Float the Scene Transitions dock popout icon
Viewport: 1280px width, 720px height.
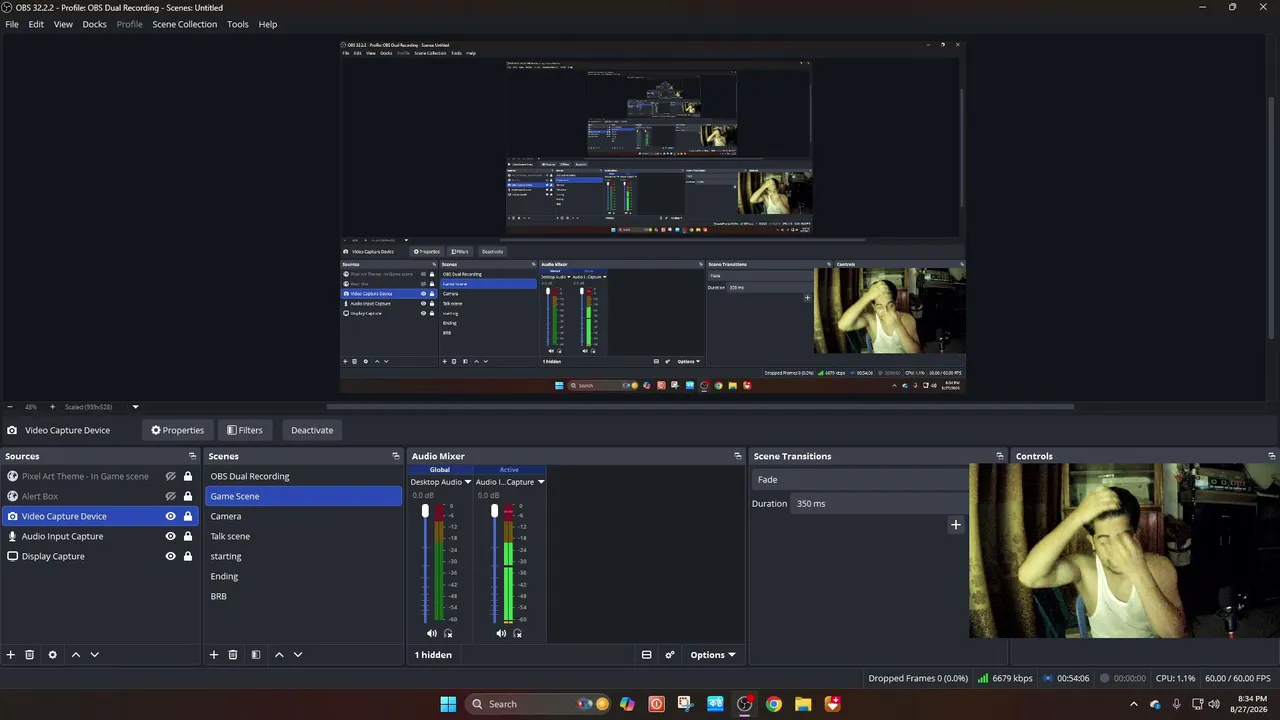tap(1000, 456)
